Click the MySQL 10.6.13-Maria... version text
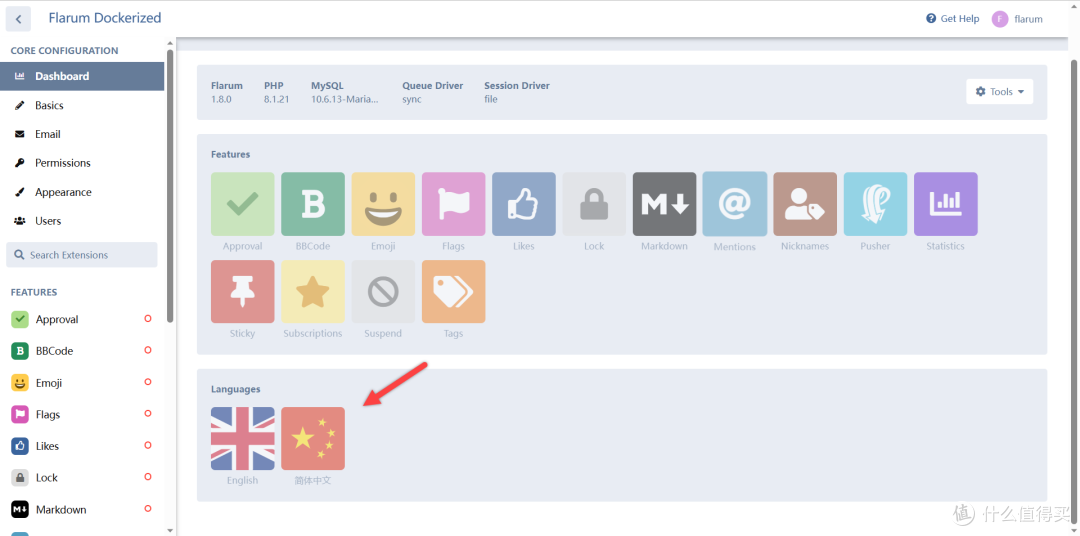Screen dimensions: 1080x536 pos(344,99)
